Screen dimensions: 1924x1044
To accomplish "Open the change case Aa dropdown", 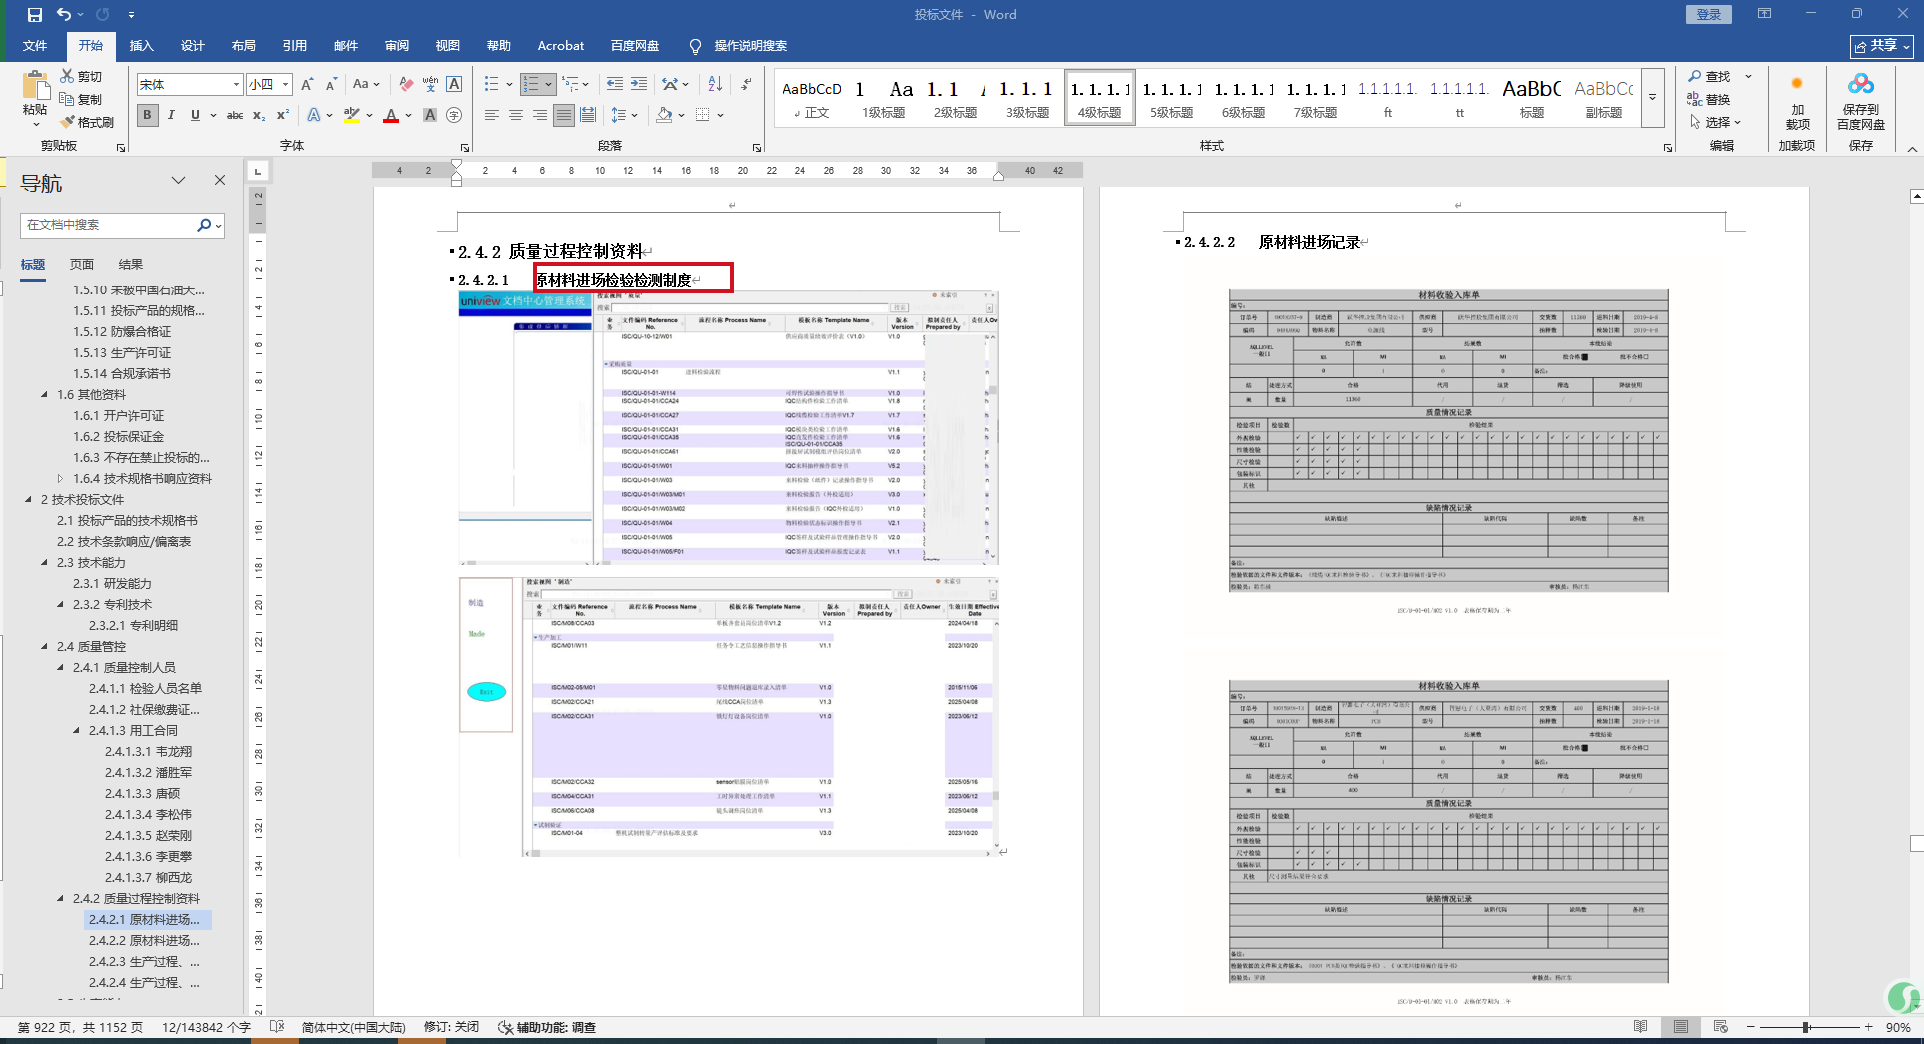I will pos(366,84).
